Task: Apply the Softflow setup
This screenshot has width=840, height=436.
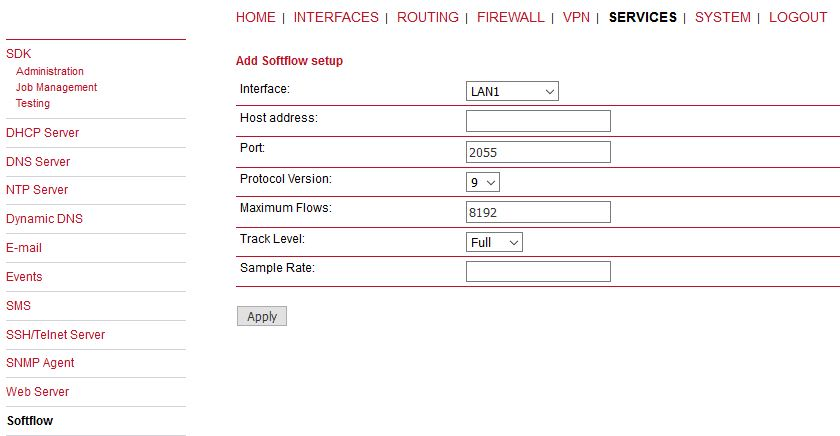Action: pos(262,316)
